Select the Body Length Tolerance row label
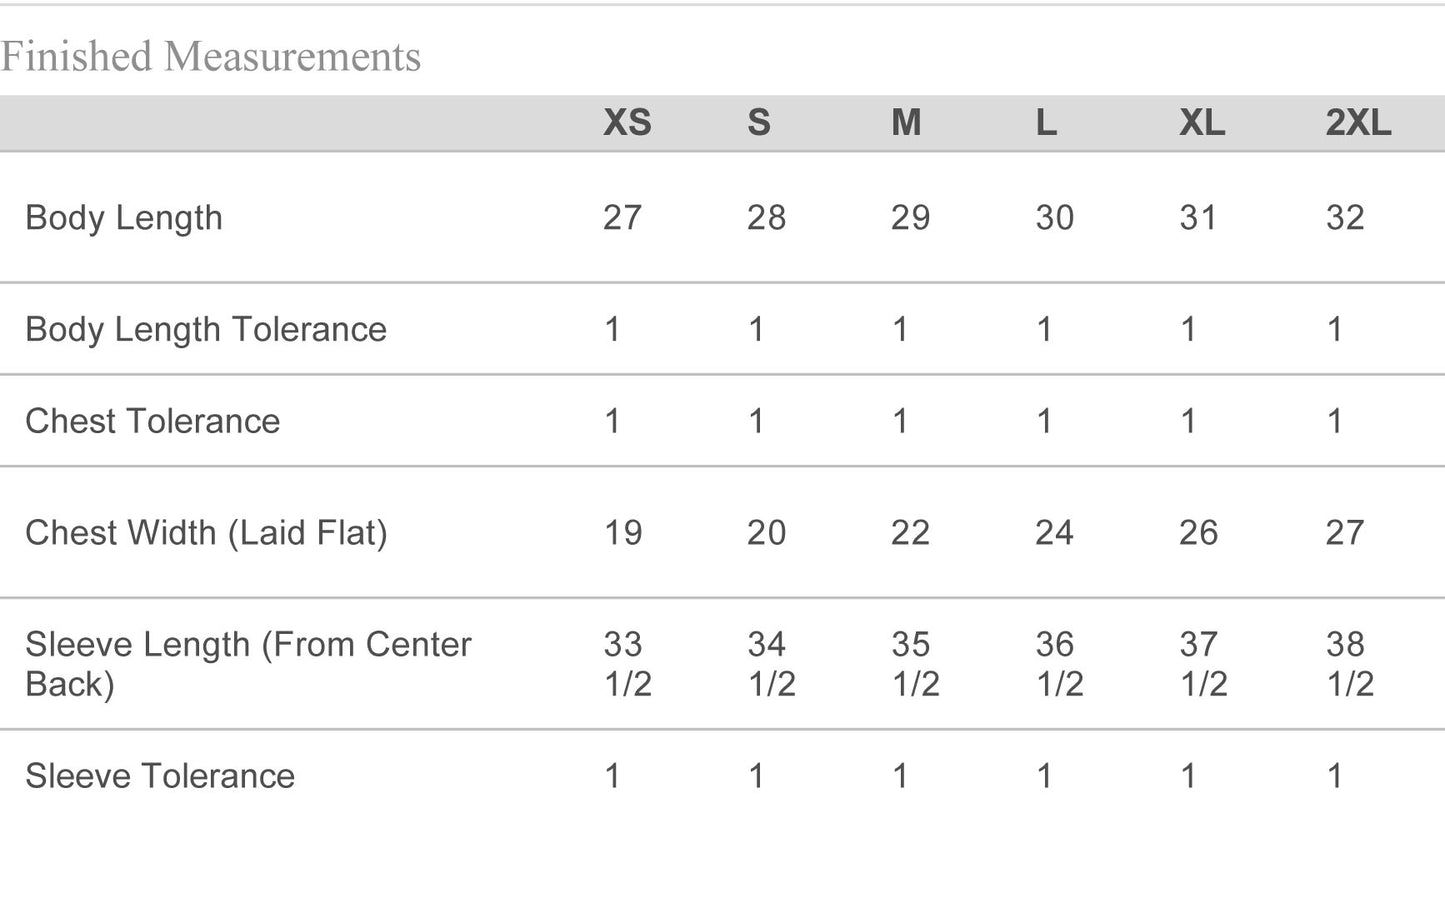 pyautogui.click(x=206, y=329)
